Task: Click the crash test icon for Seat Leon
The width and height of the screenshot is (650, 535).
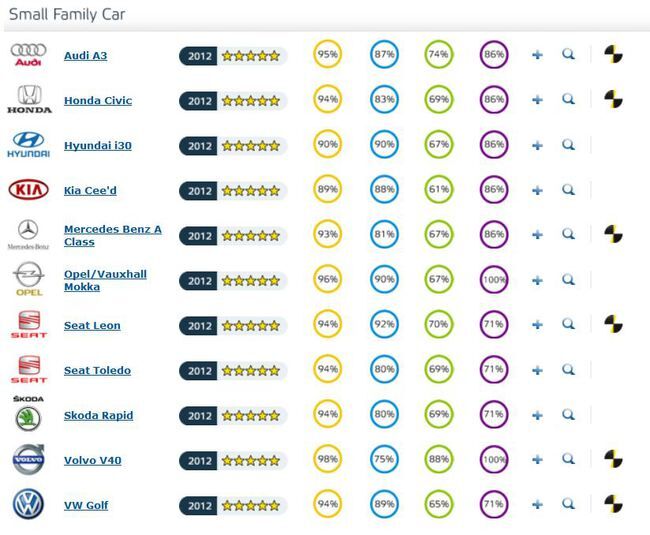Action: [613, 324]
